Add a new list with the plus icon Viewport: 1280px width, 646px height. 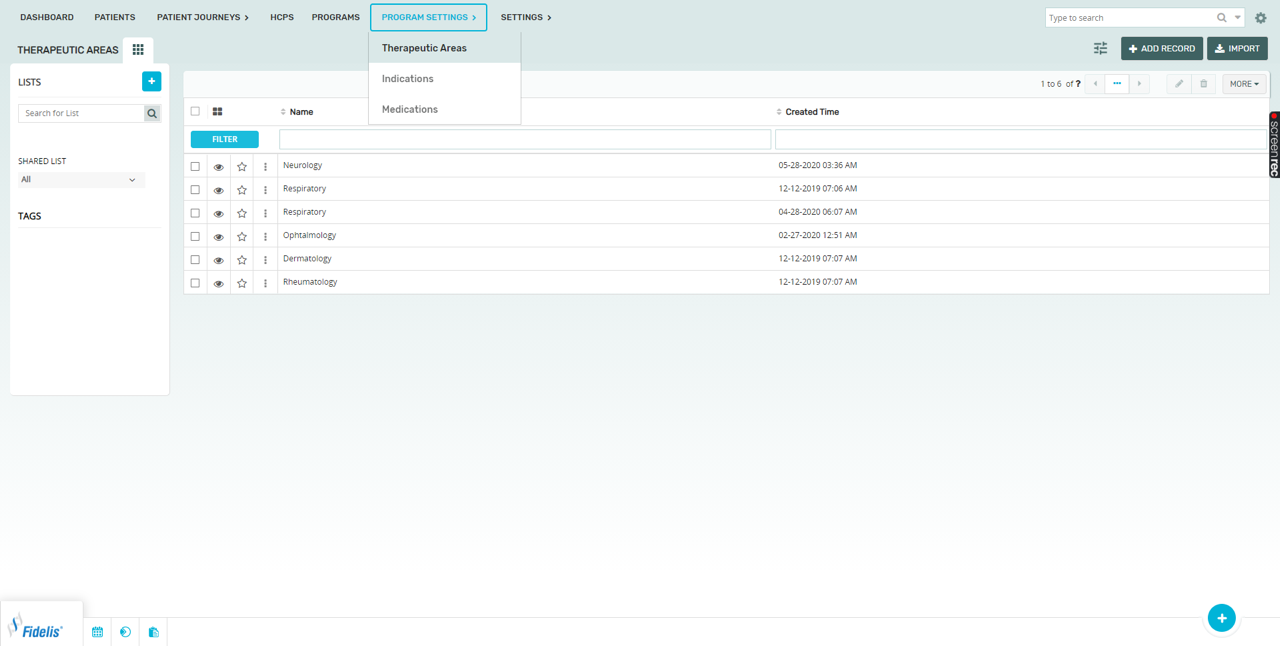point(152,82)
